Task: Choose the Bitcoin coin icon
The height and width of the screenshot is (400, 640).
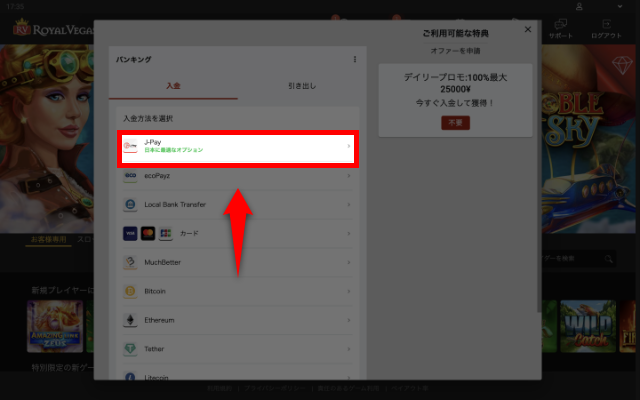Action: (130, 291)
